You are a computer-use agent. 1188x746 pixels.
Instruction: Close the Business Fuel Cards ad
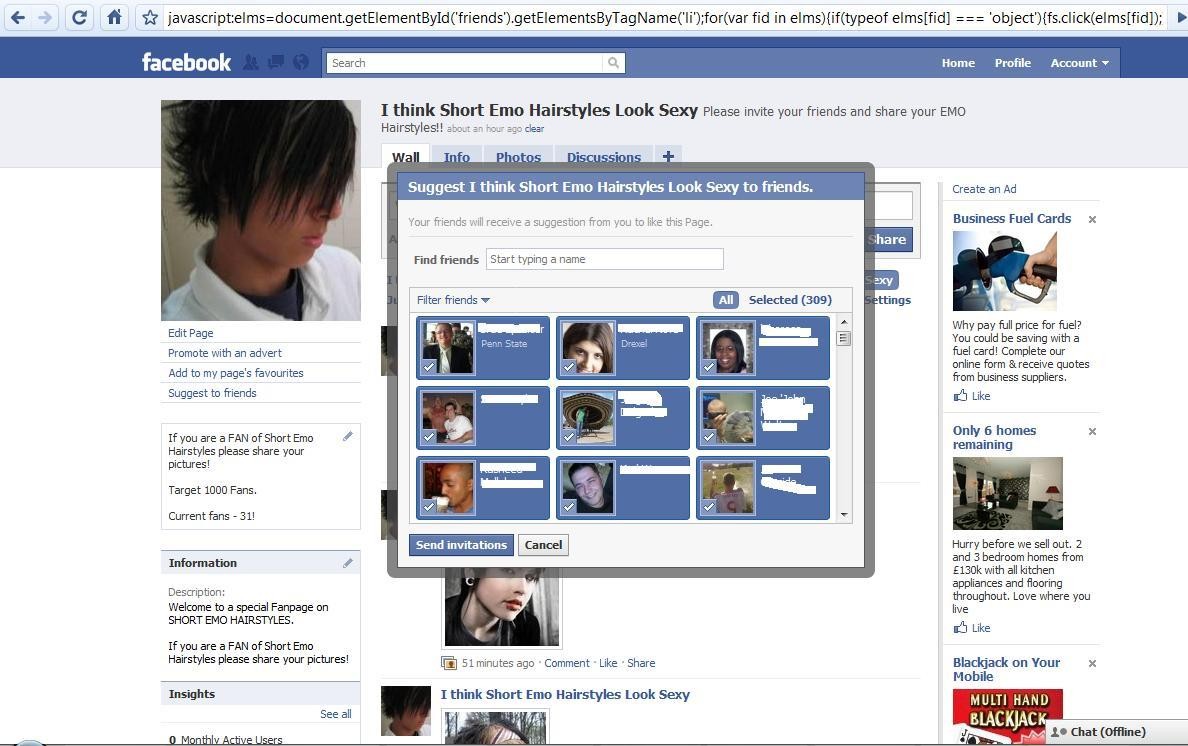(1092, 219)
